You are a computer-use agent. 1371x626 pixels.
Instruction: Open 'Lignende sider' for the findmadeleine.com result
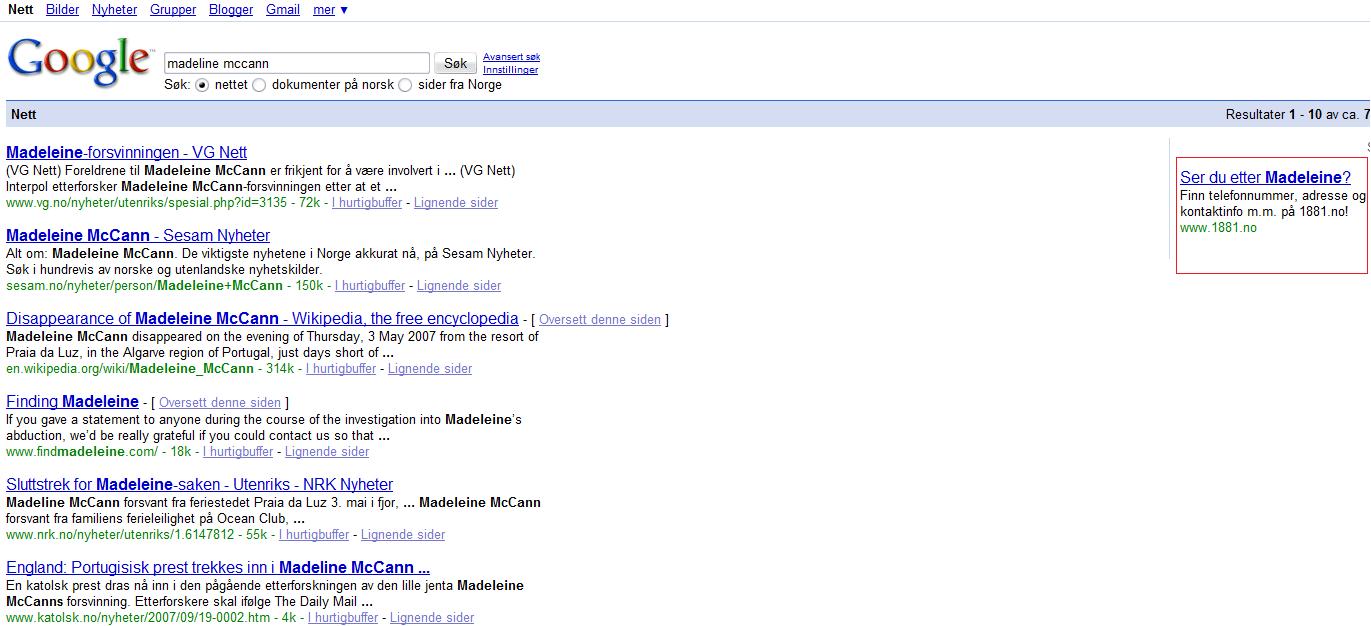point(327,452)
